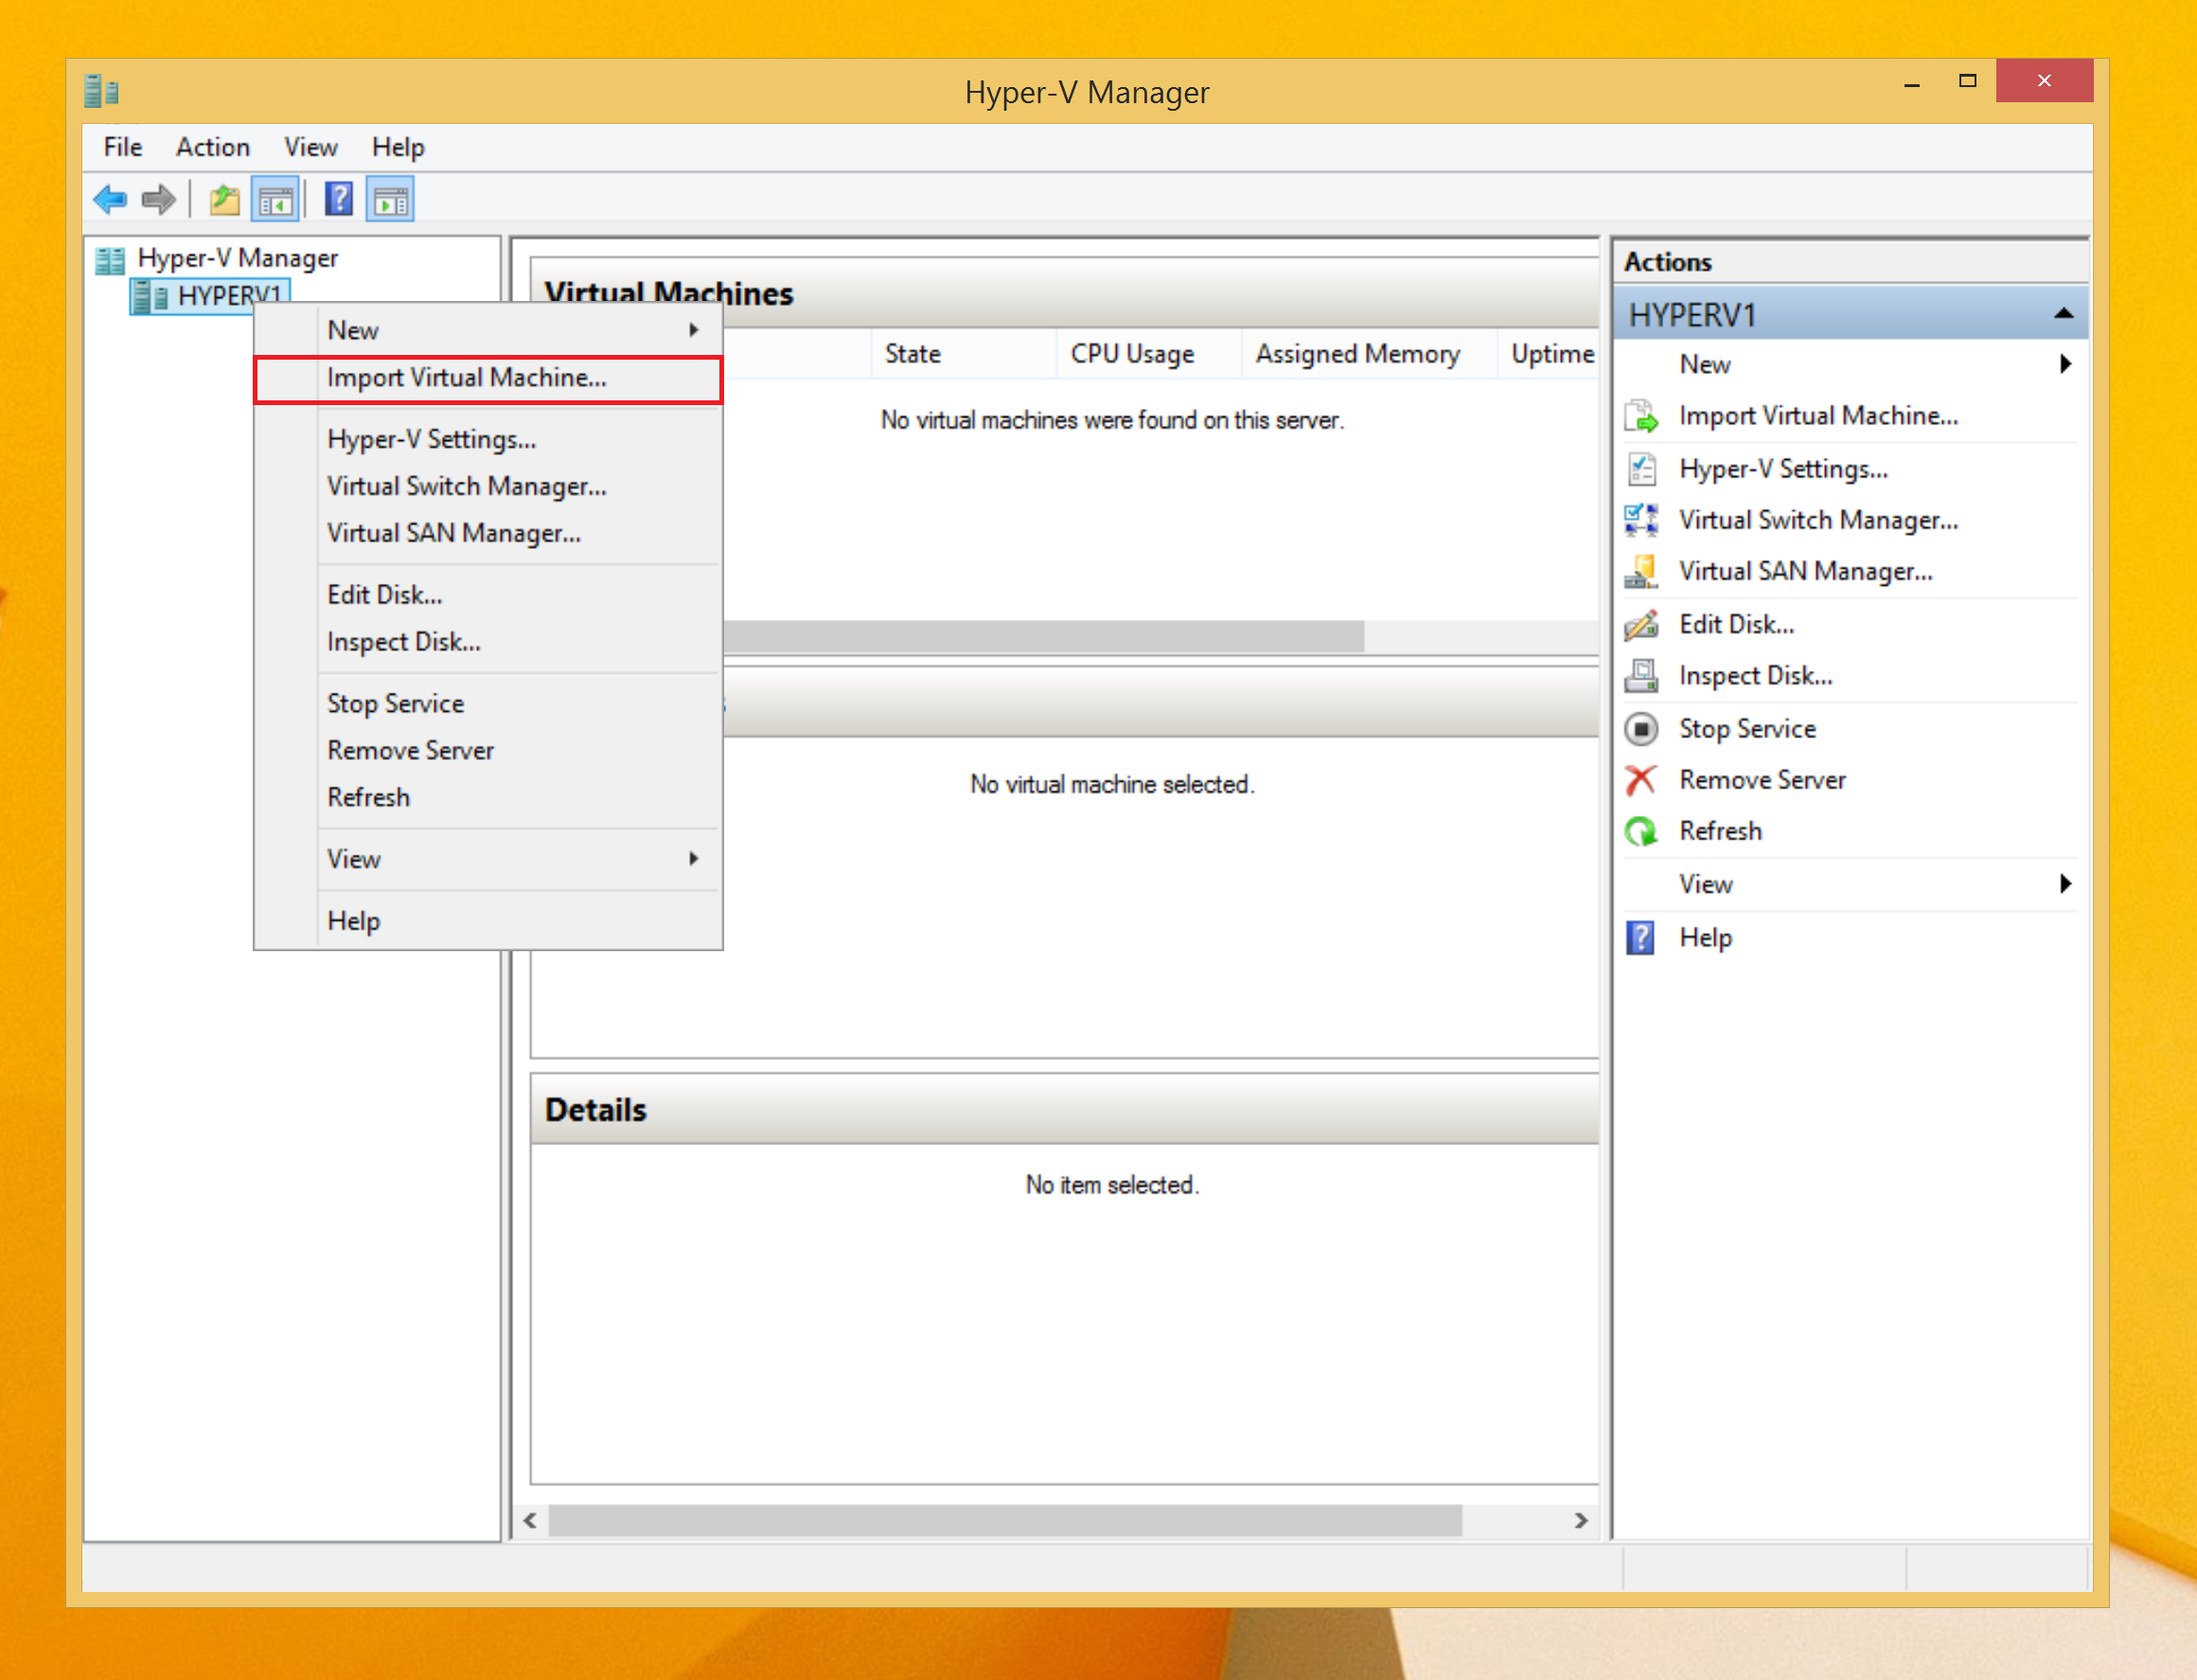Expand the New submenu arrow in Actions pane
Image resolution: width=2197 pixels, height=1680 pixels.
point(2065,364)
